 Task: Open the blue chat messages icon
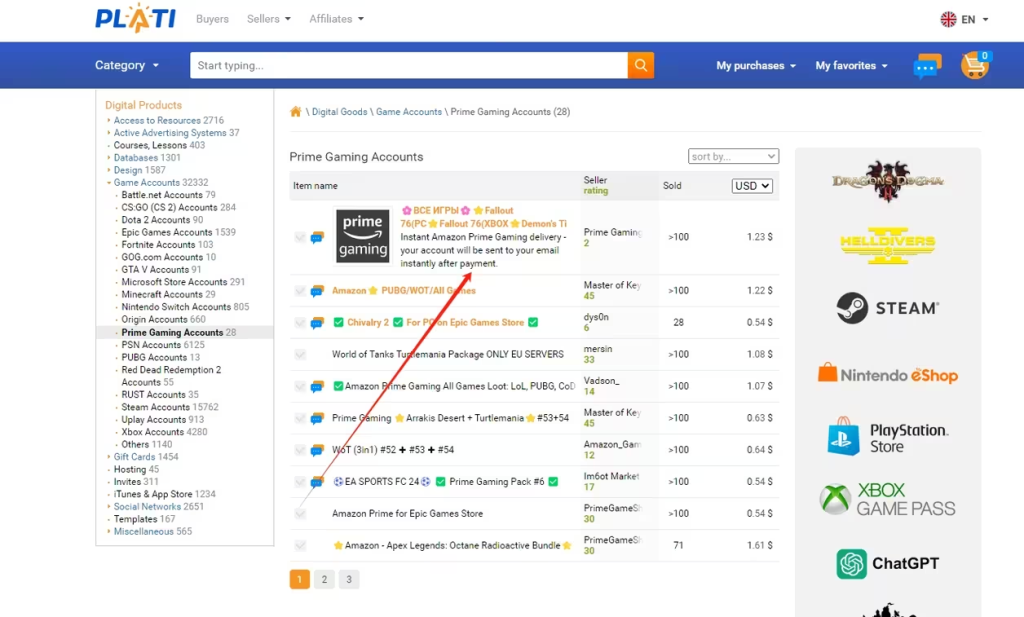(927, 66)
